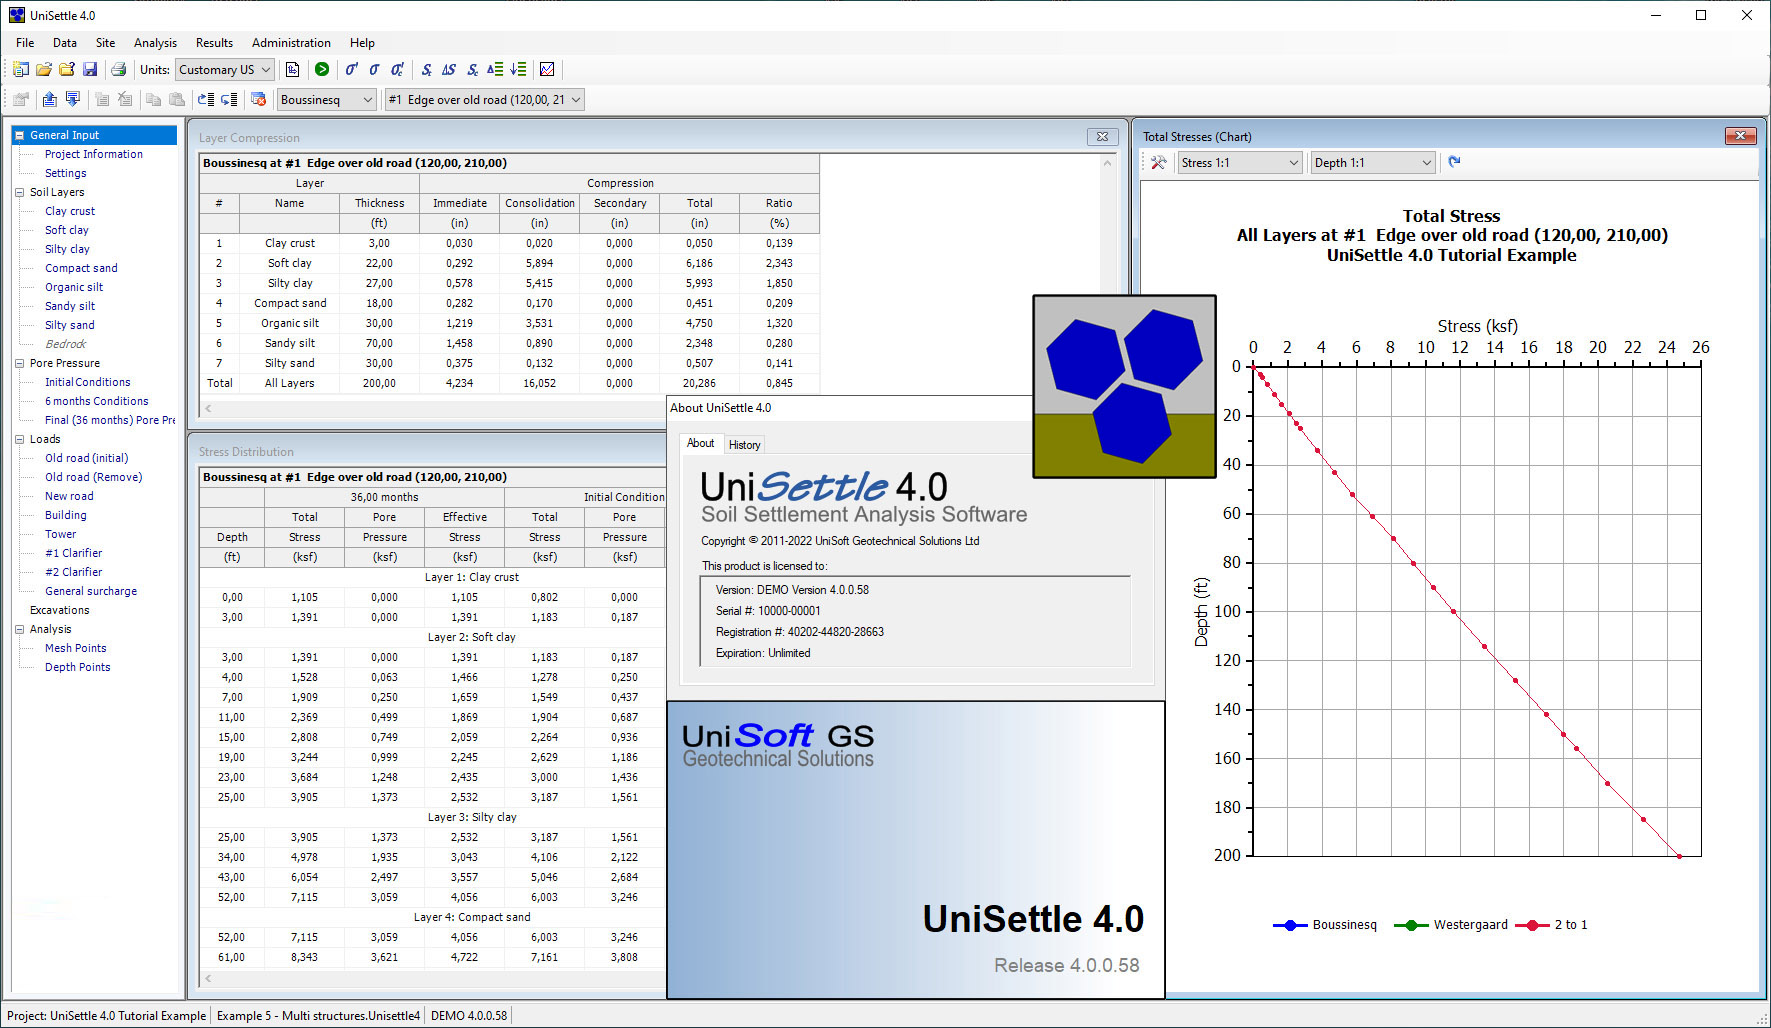Select Mesh Points under Analysis
This screenshot has width=1771, height=1028.
coord(75,648)
